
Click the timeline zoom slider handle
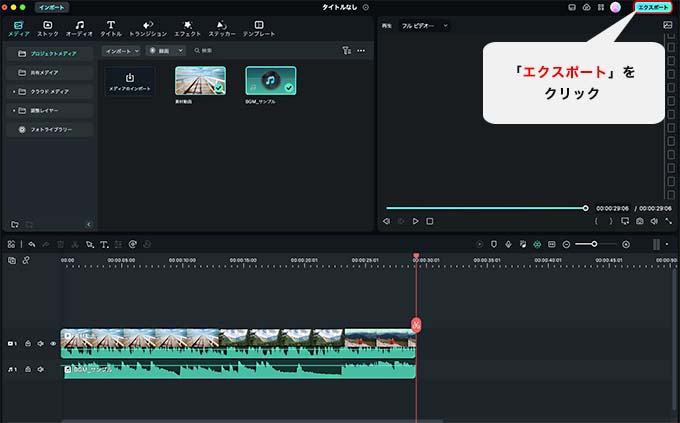tap(594, 244)
